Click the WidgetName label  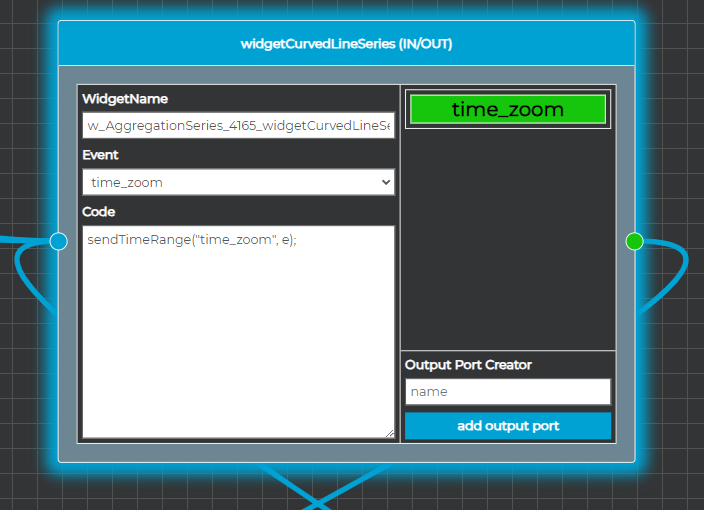coord(125,99)
